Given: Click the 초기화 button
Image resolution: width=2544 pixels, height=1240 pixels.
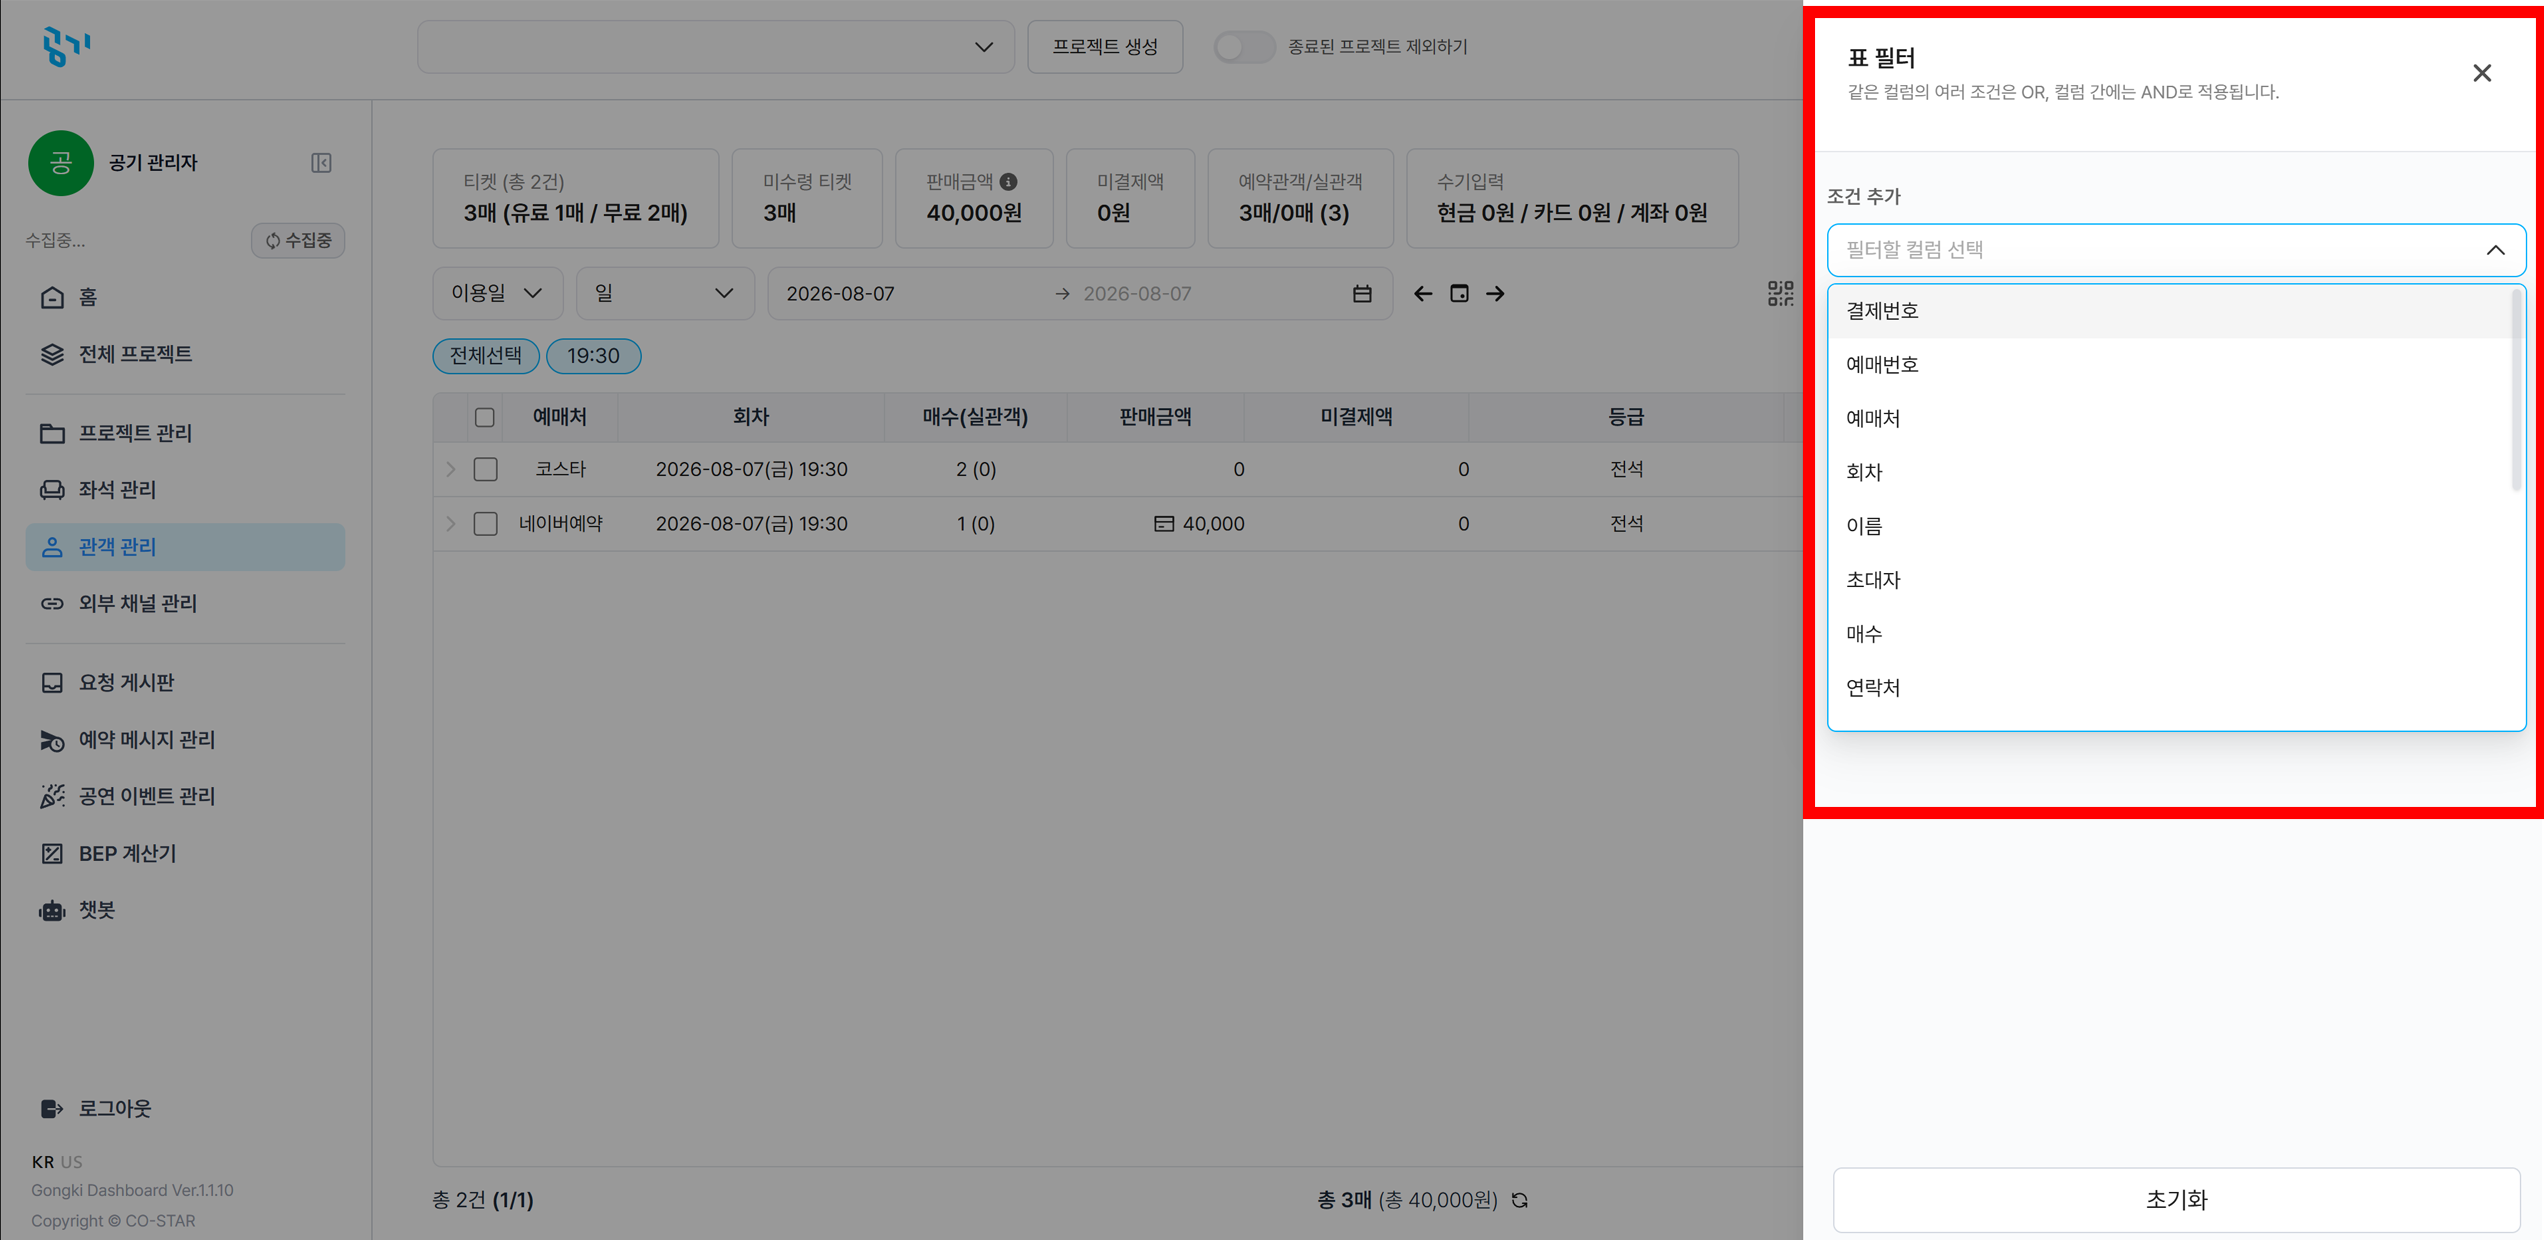Looking at the screenshot, I should (x=2175, y=1199).
